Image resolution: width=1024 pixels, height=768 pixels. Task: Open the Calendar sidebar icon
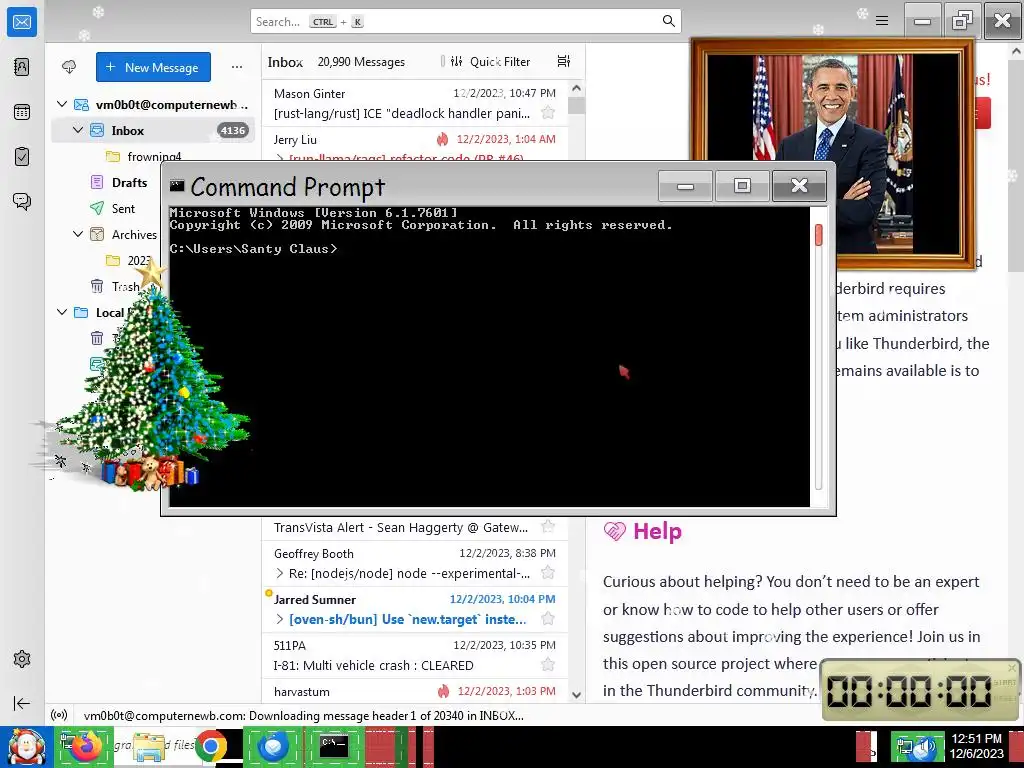pyautogui.click(x=22, y=112)
